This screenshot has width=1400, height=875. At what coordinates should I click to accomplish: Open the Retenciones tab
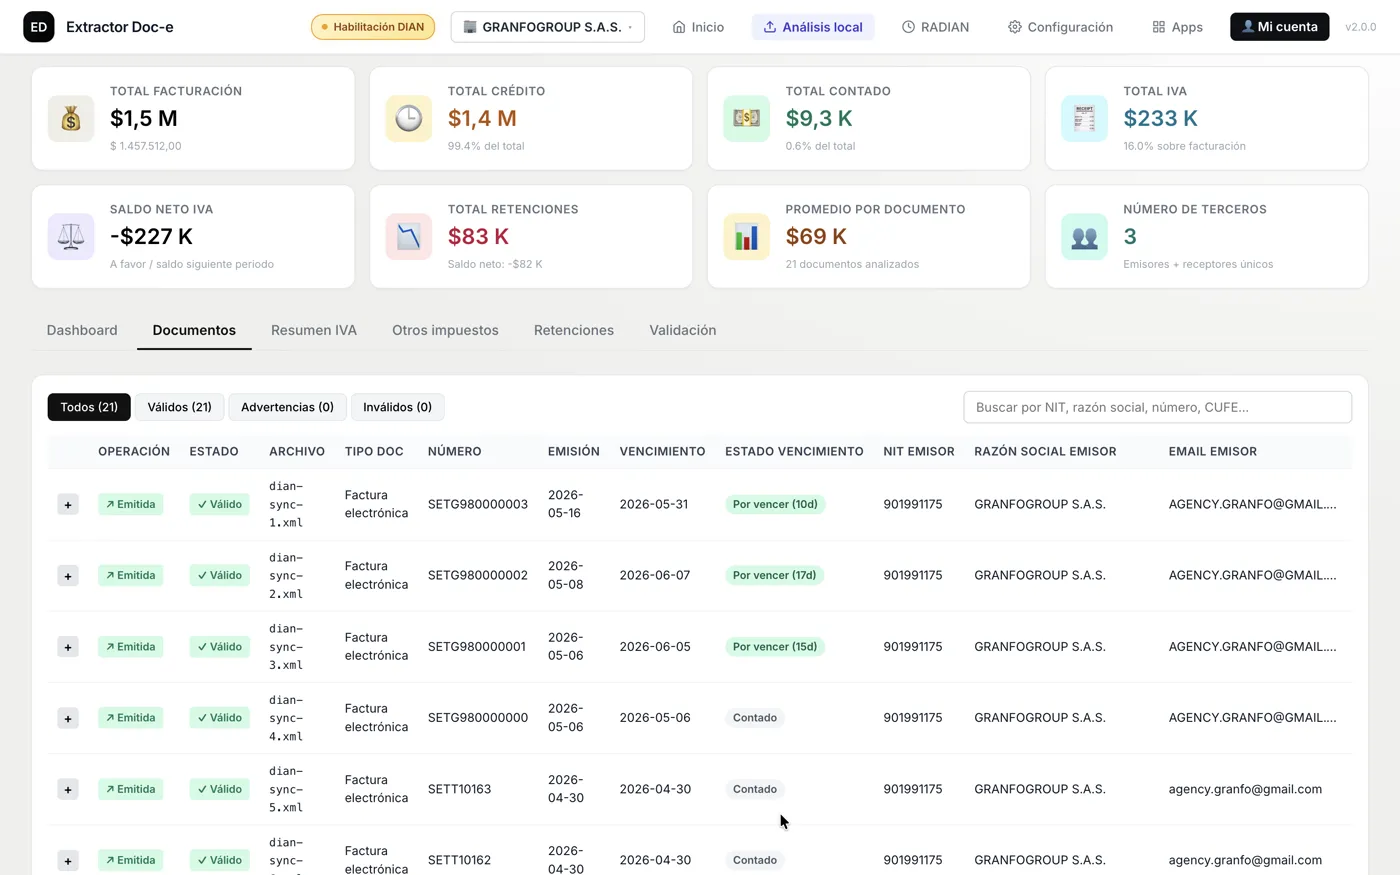tap(574, 330)
